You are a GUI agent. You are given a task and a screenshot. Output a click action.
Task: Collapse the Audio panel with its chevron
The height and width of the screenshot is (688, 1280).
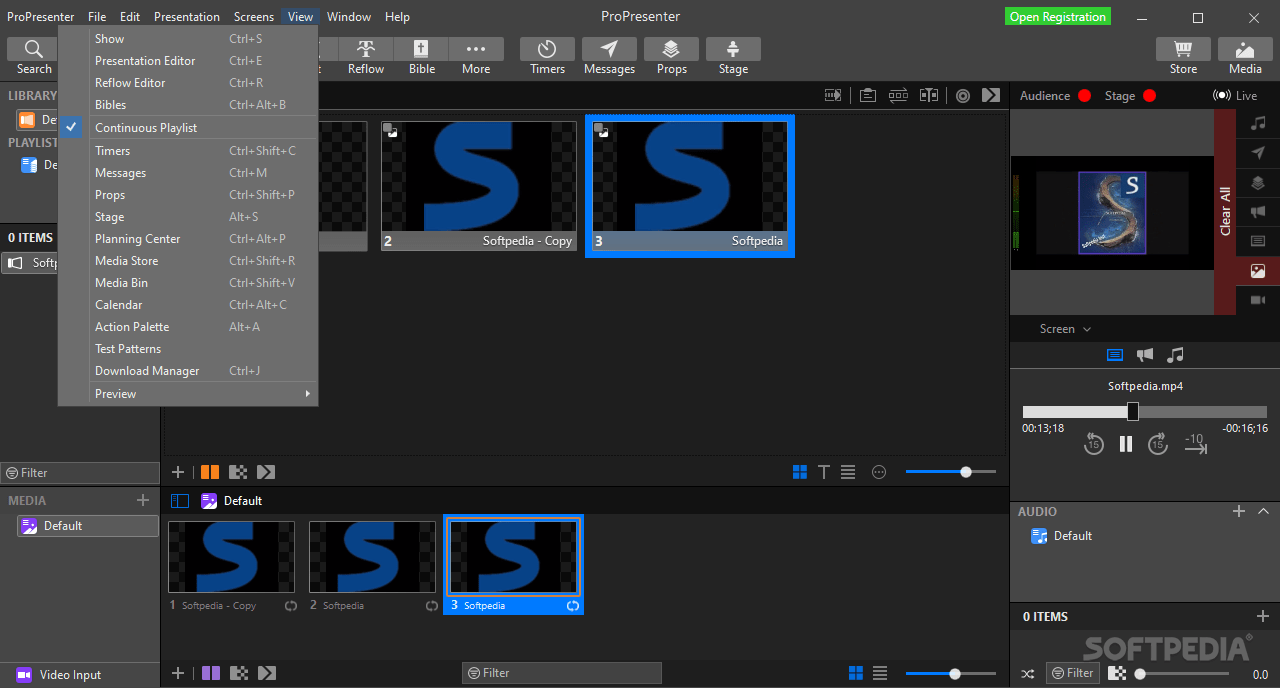1263,511
